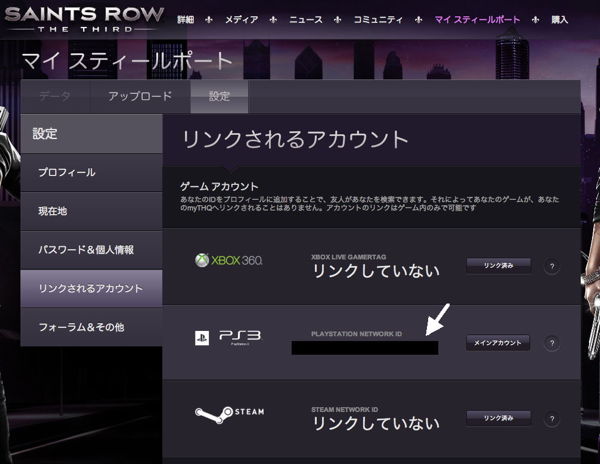Select マイ スティールポート in the top navigation
The height and width of the screenshot is (464, 600).
pyautogui.click(x=477, y=20)
